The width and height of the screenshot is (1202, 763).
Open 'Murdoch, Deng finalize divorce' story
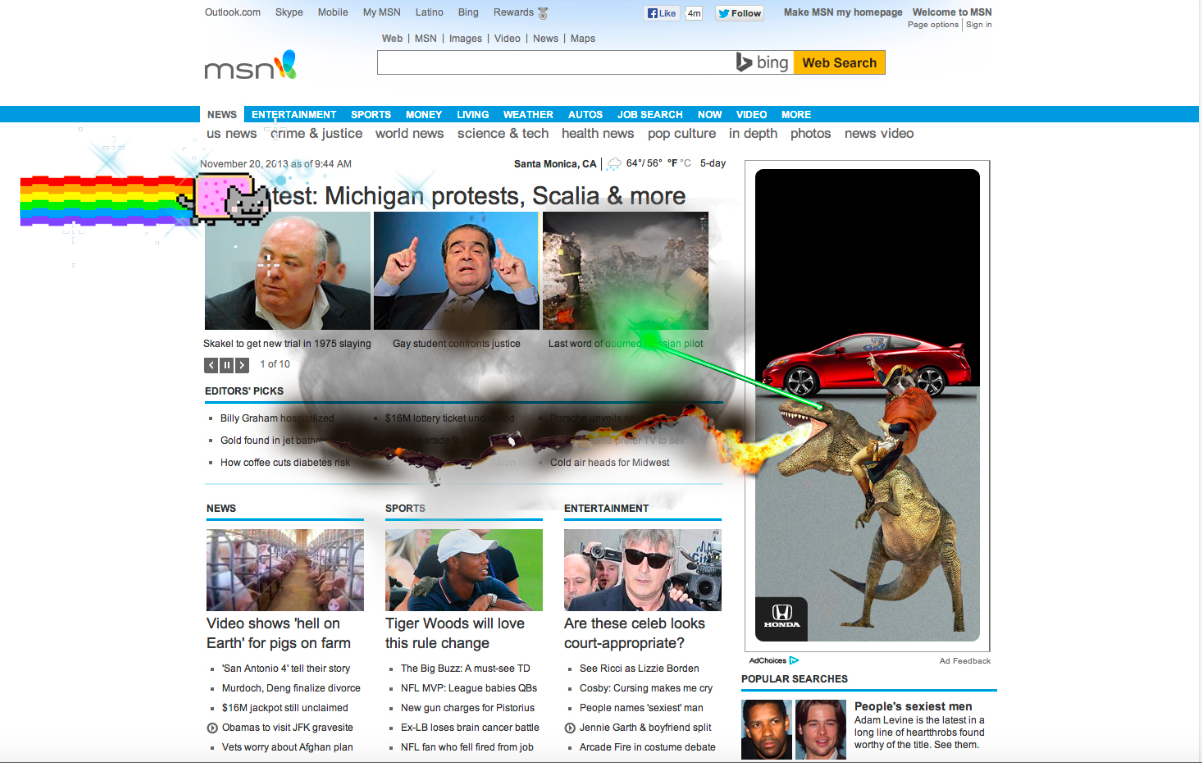(291, 688)
